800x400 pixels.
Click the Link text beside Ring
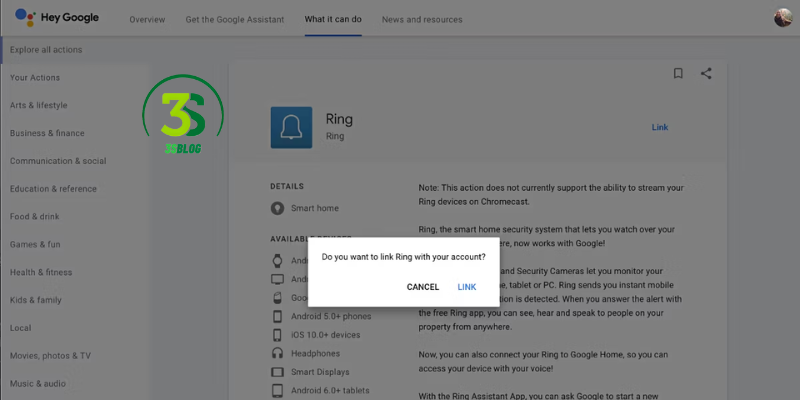click(660, 127)
